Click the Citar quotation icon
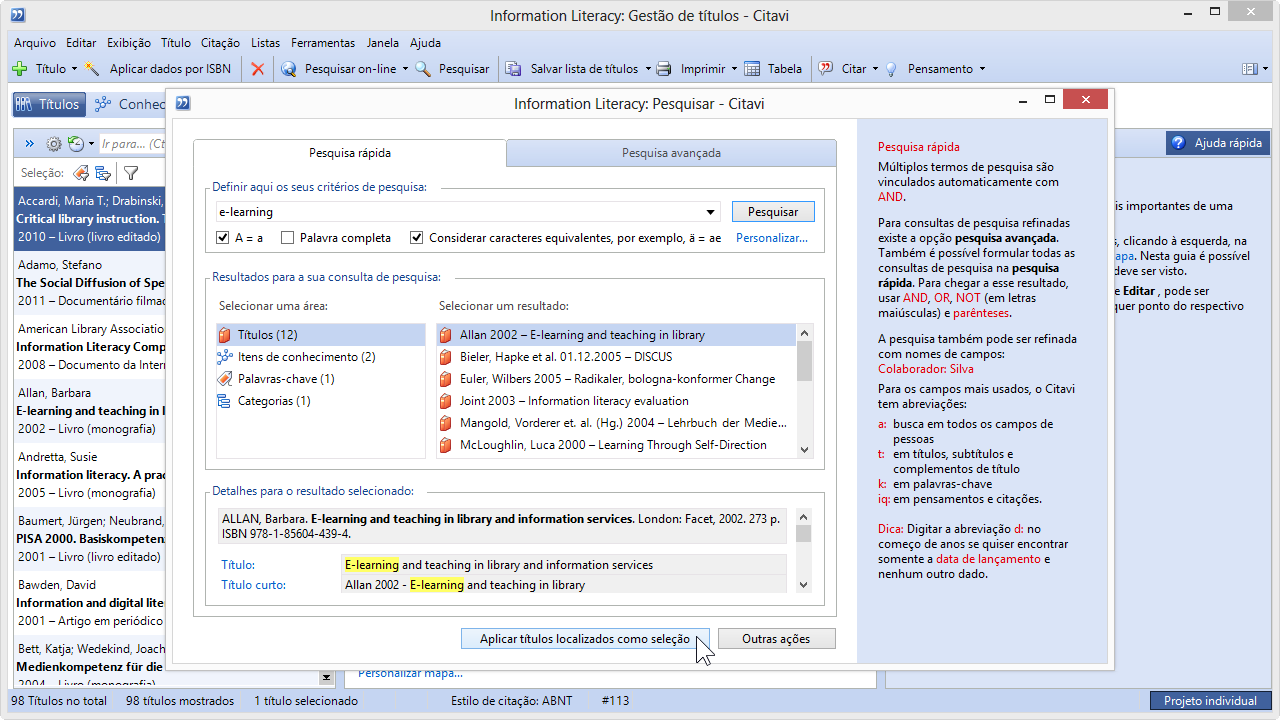The height and width of the screenshot is (720, 1280). pos(826,69)
